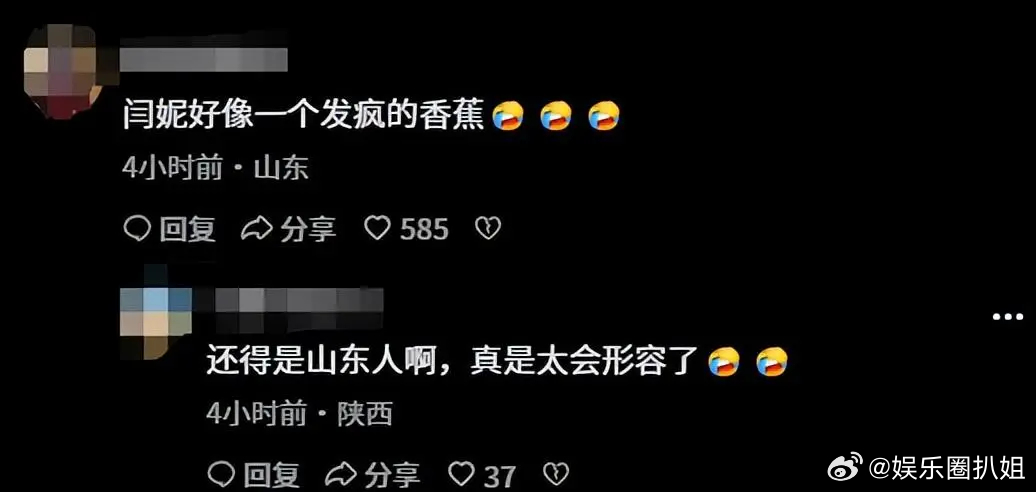Click the 回复 label on the Shaanxi reply
This screenshot has height=492, width=1036.
click(x=271, y=474)
